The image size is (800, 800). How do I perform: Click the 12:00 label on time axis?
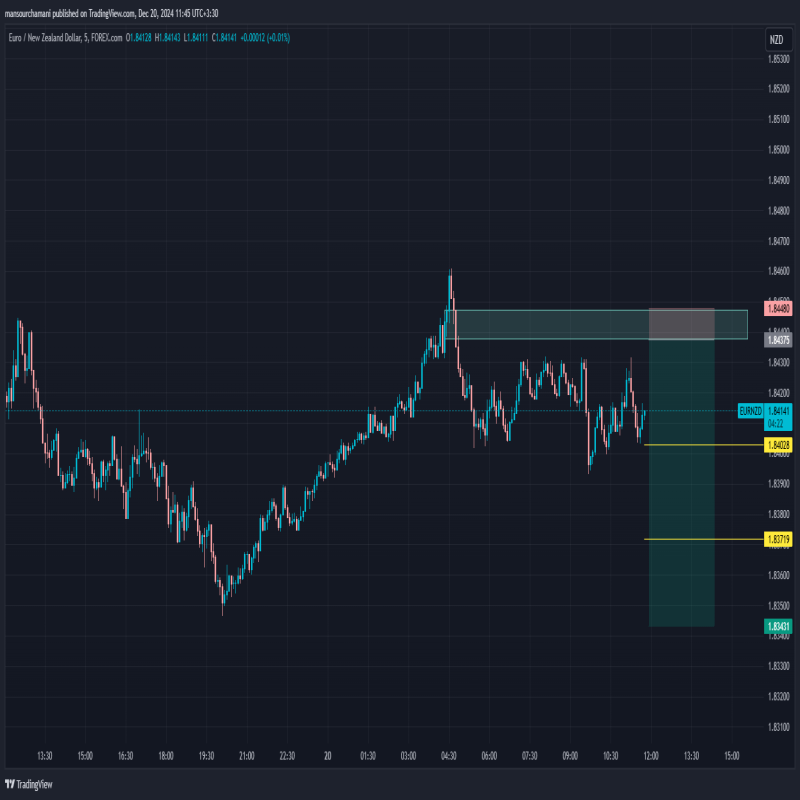(x=651, y=756)
